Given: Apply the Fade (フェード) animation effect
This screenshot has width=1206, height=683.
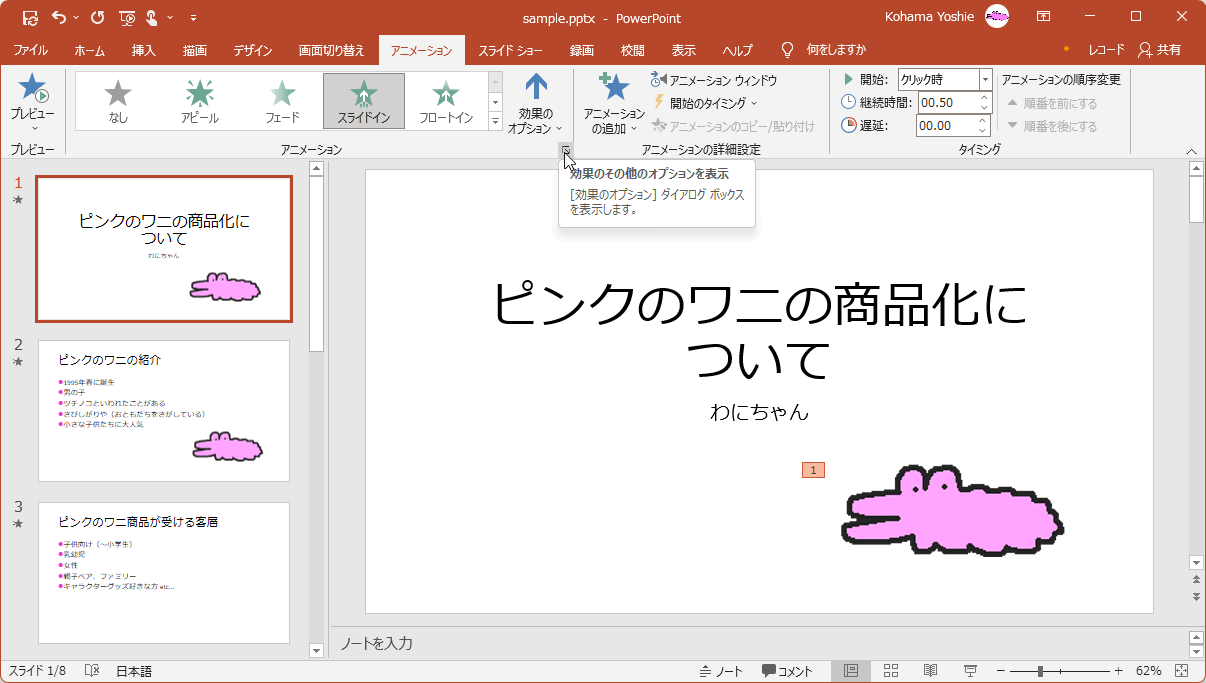Looking at the screenshot, I should (x=282, y=101).
